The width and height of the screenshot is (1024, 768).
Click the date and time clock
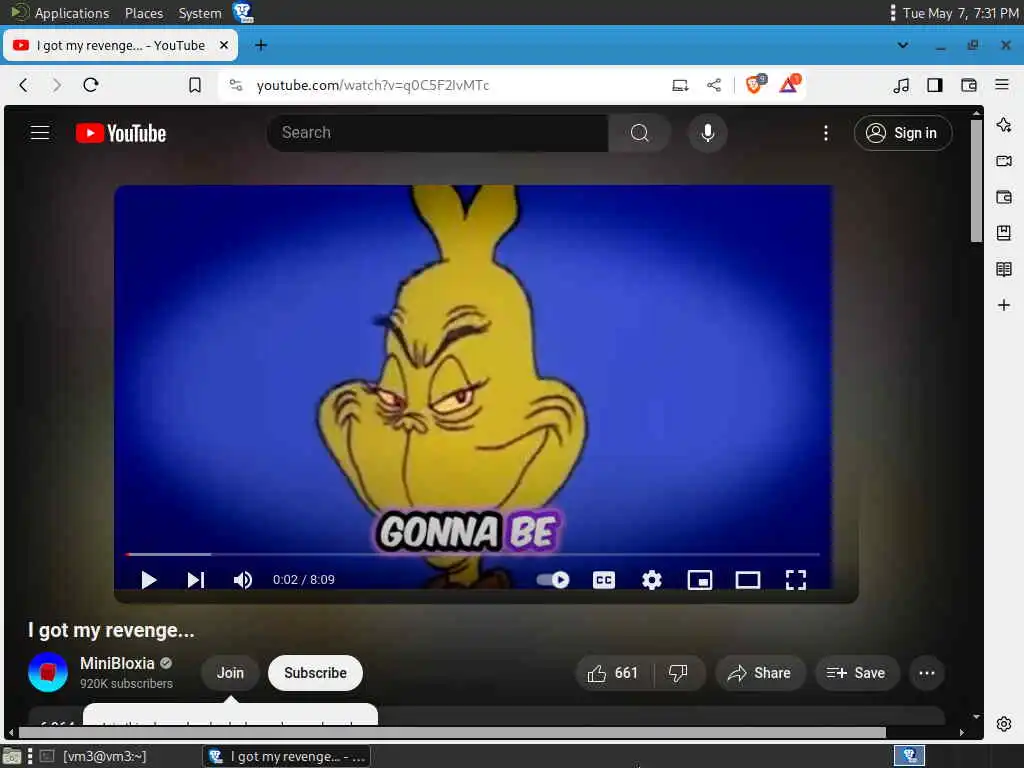click(960, 13)
